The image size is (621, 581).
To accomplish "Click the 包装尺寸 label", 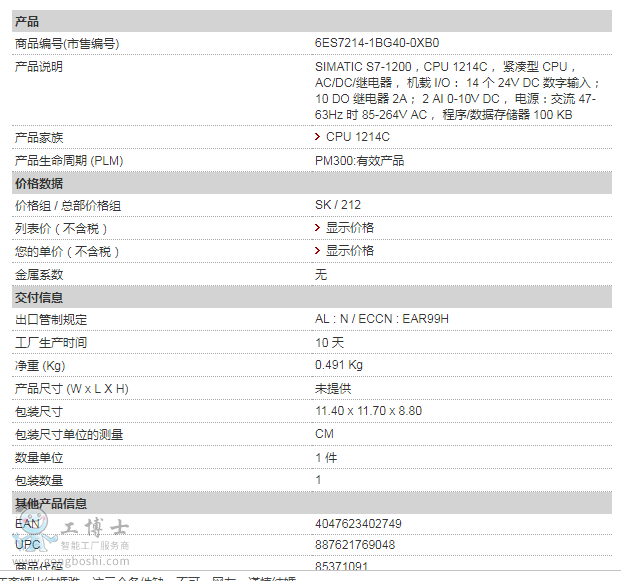I will pyautogui.click(x=39, y=412).
